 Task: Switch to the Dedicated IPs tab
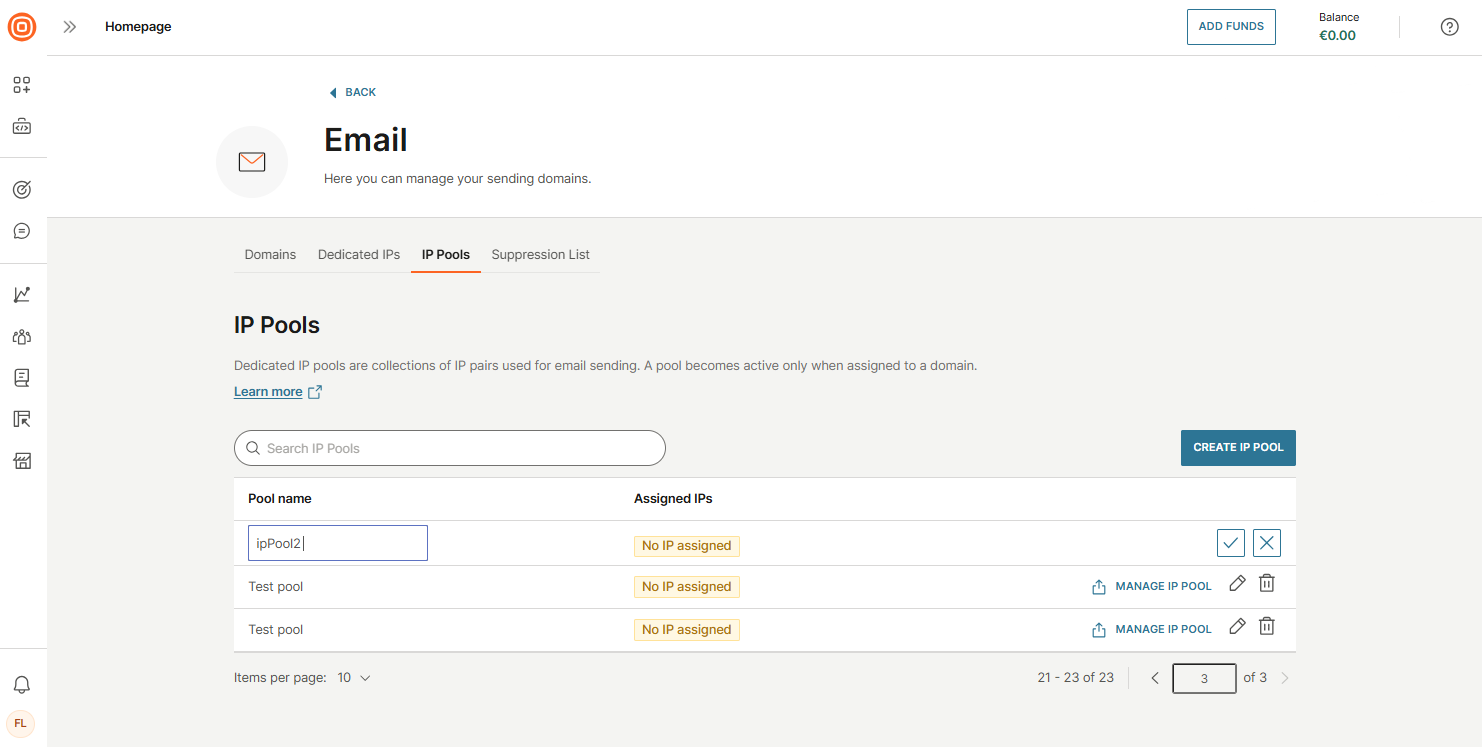tap(359, 255)
